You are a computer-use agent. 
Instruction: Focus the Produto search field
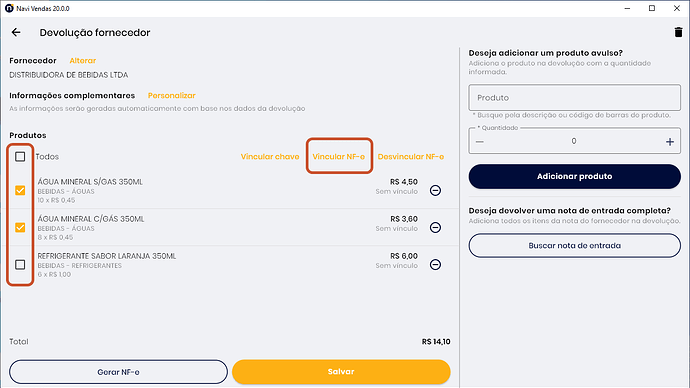[x=574, y=98]
